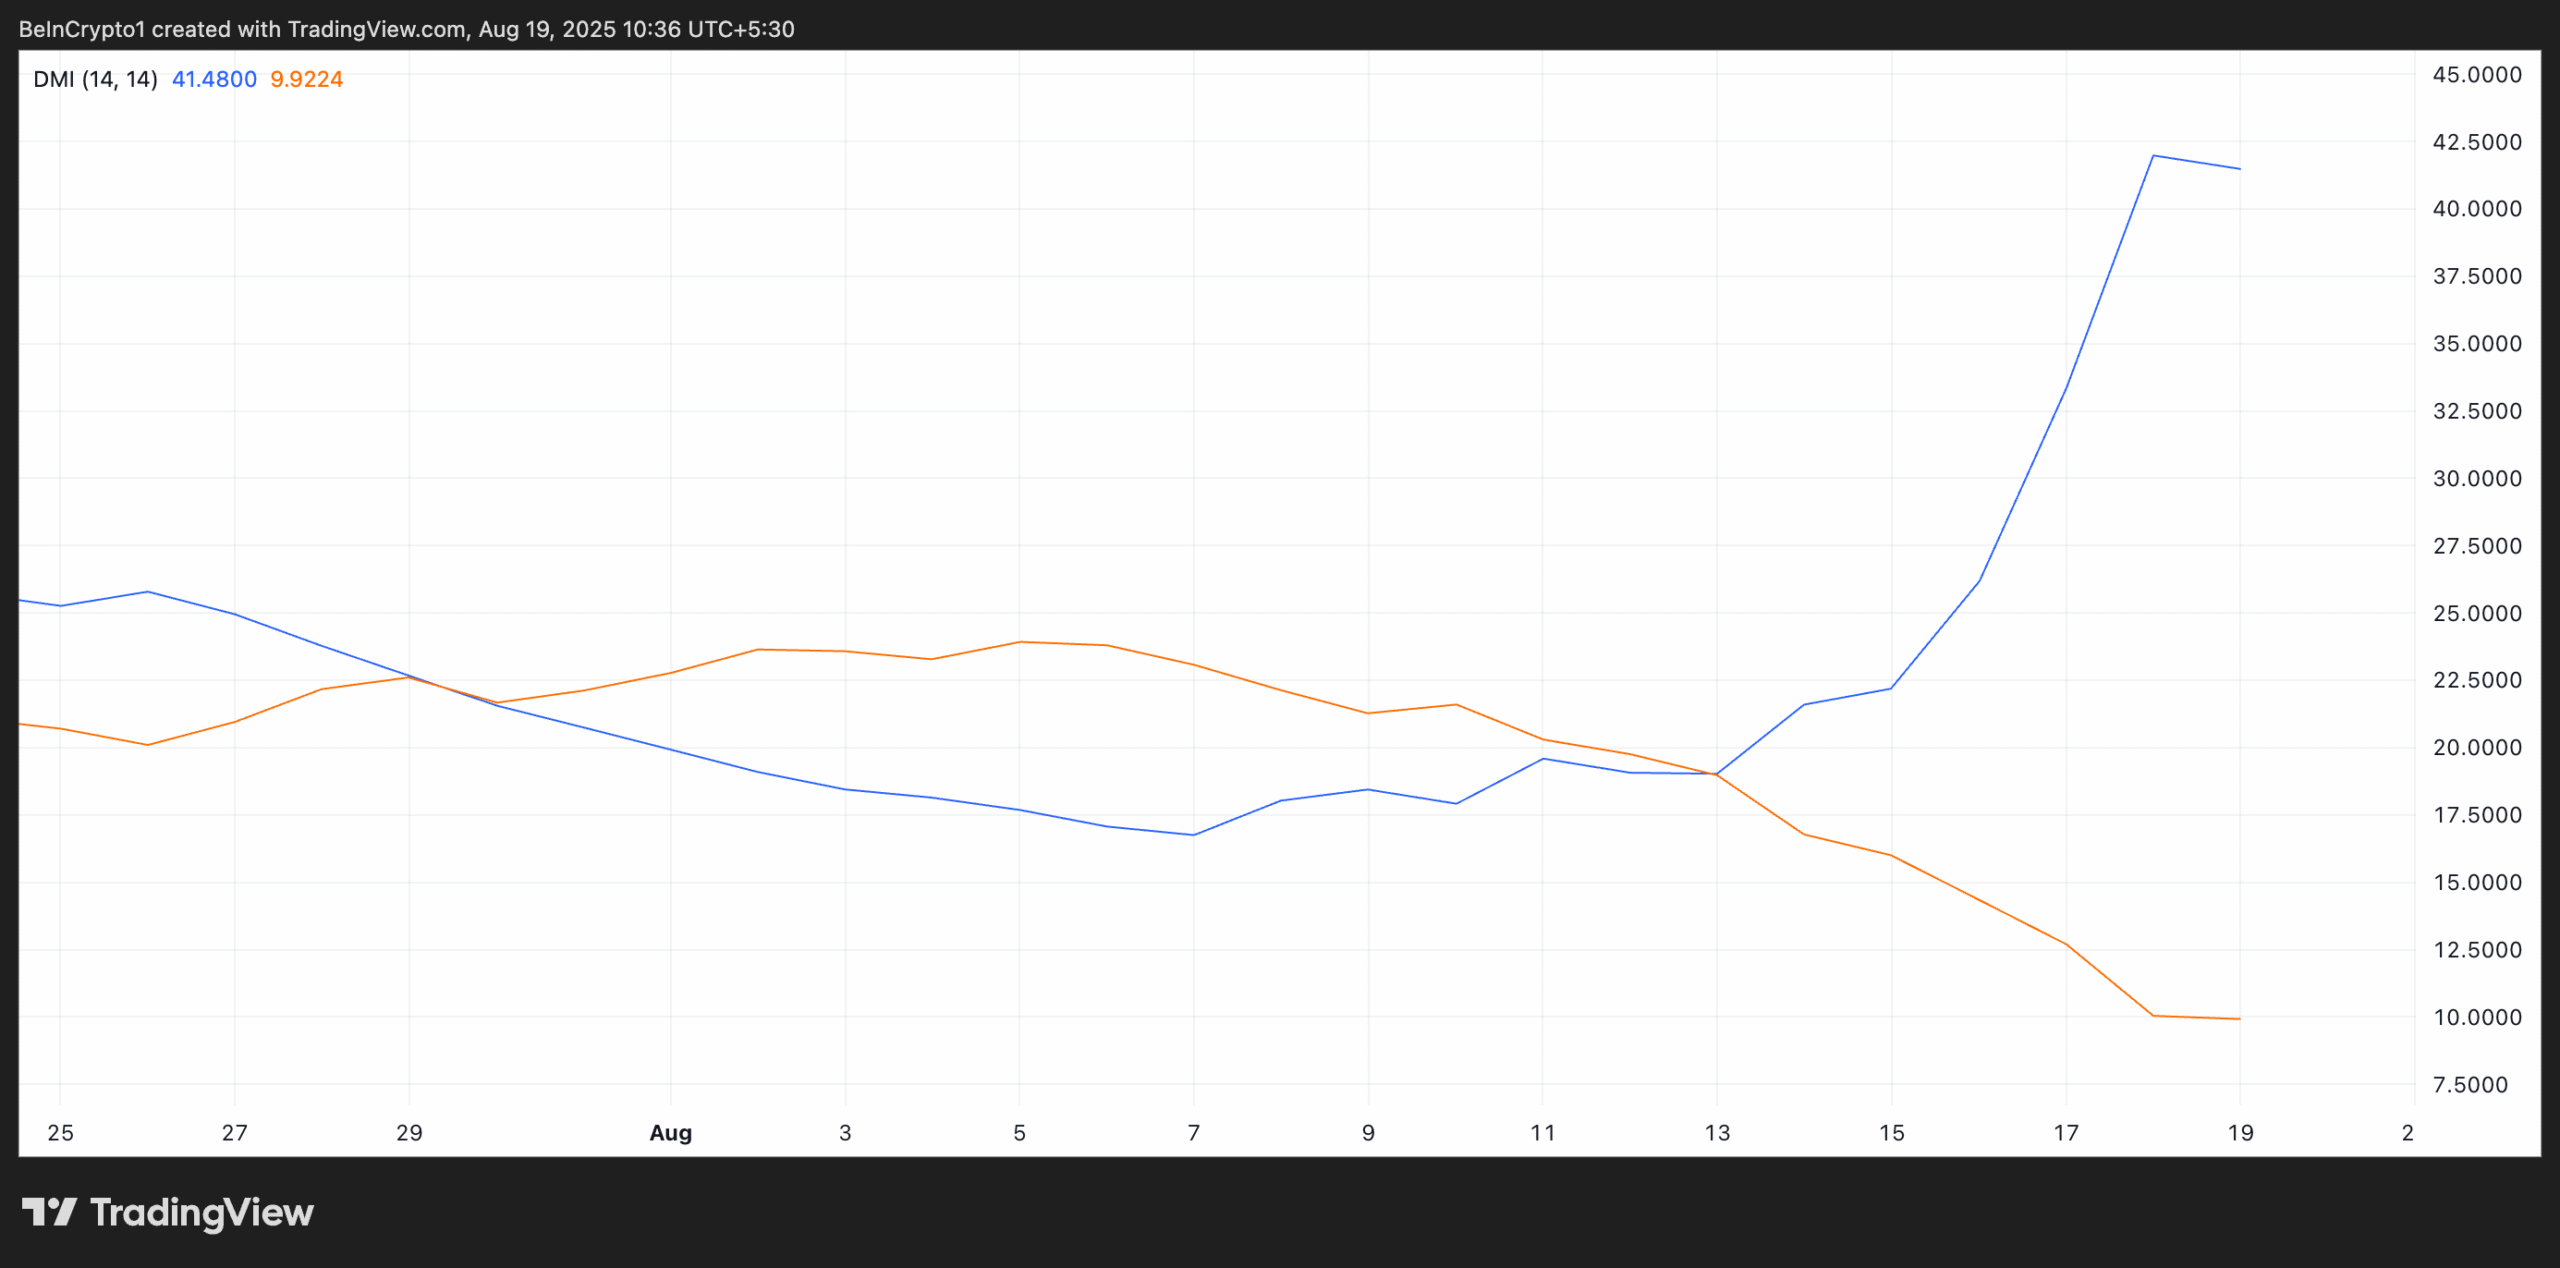
Task: Click the 25.0000 price axis label
Action: click(2477, 613)
